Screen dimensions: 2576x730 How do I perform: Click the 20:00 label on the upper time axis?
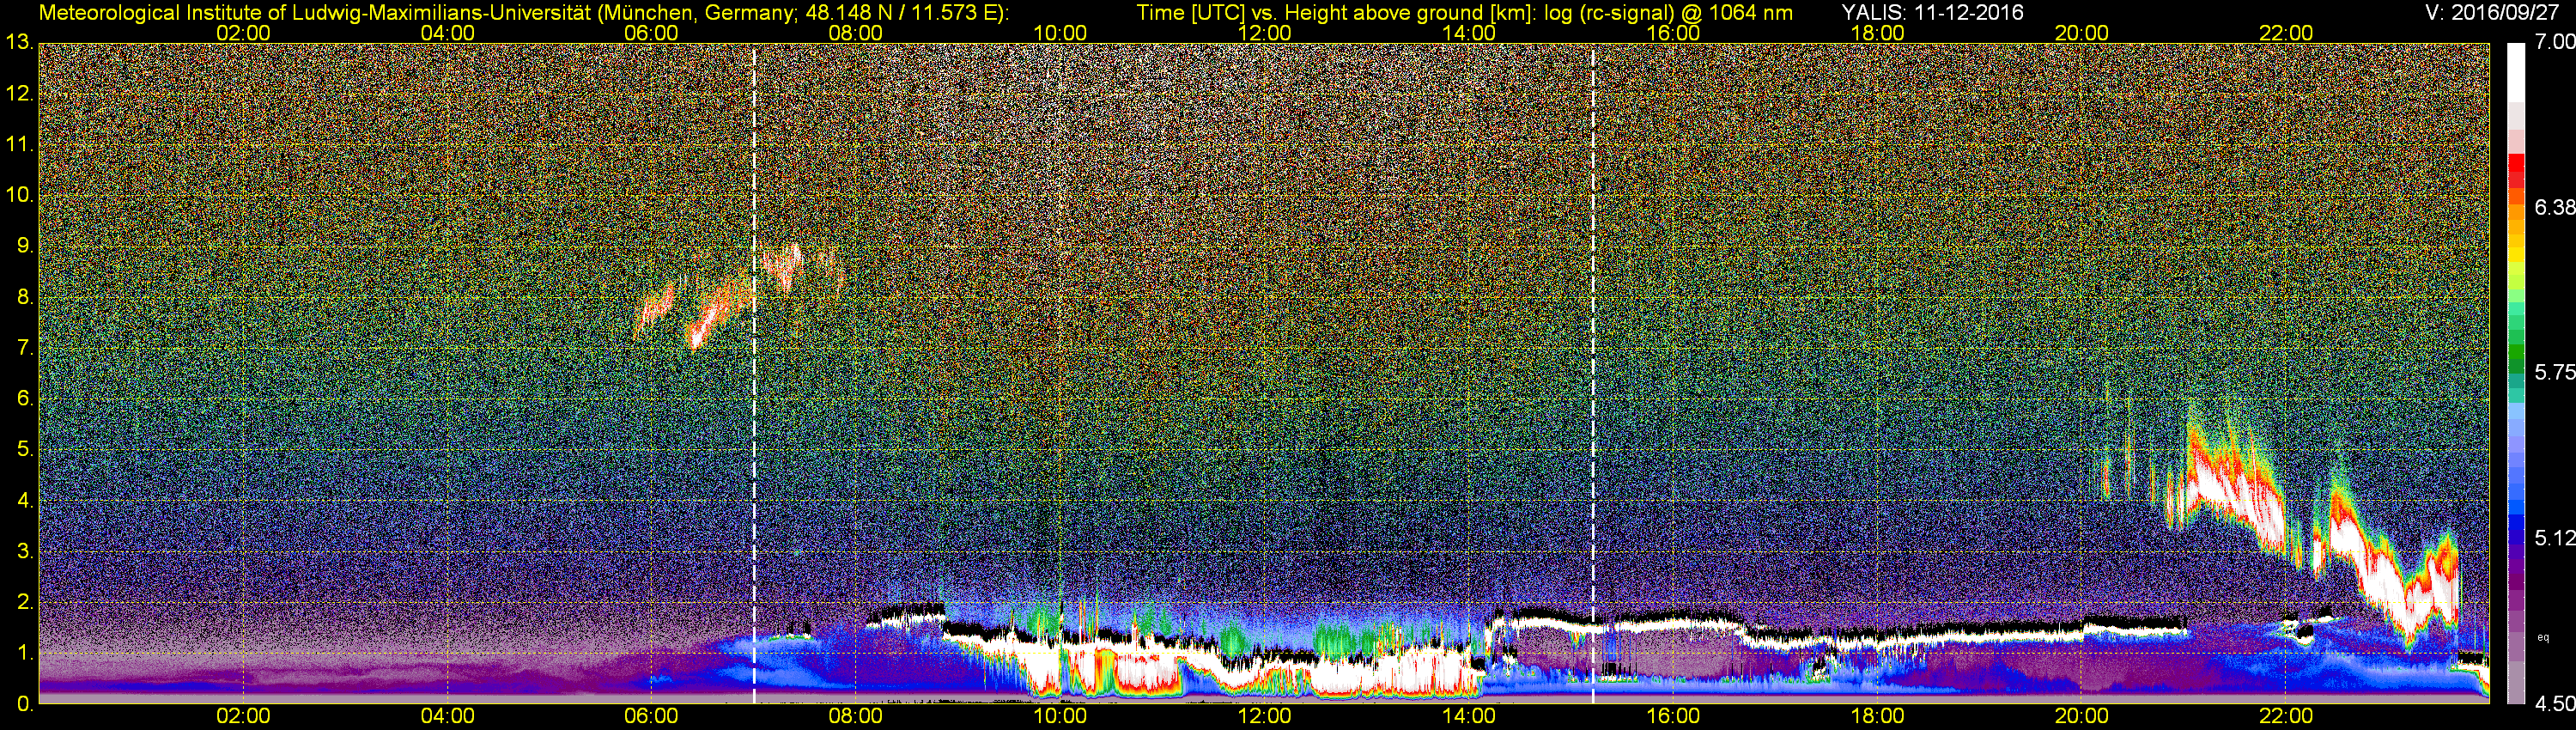pyautogui.click(x=2082, y=33)
